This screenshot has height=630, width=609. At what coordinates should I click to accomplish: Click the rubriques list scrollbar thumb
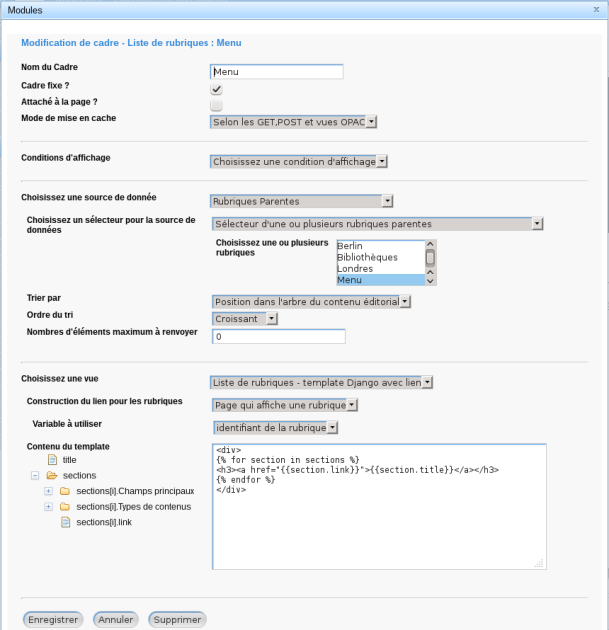[430, 258]
